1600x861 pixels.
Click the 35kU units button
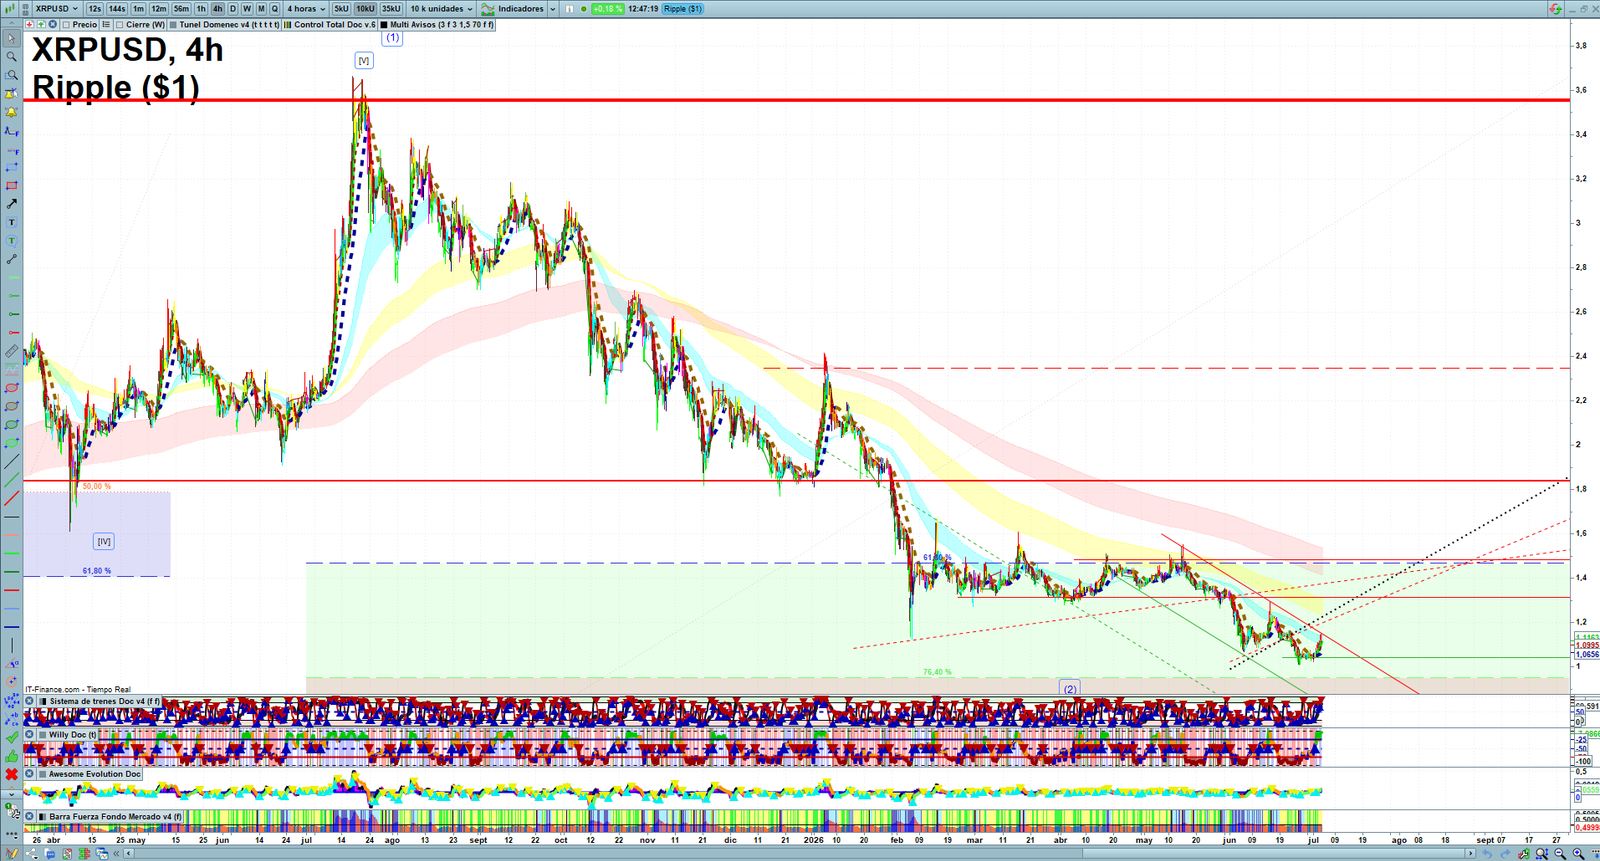point(391,9)
